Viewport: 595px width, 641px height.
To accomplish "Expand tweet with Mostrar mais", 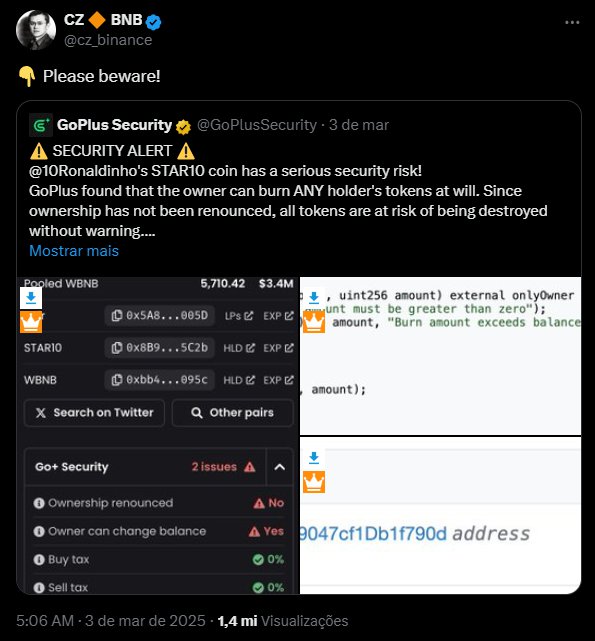I will [x=74, y=251].
